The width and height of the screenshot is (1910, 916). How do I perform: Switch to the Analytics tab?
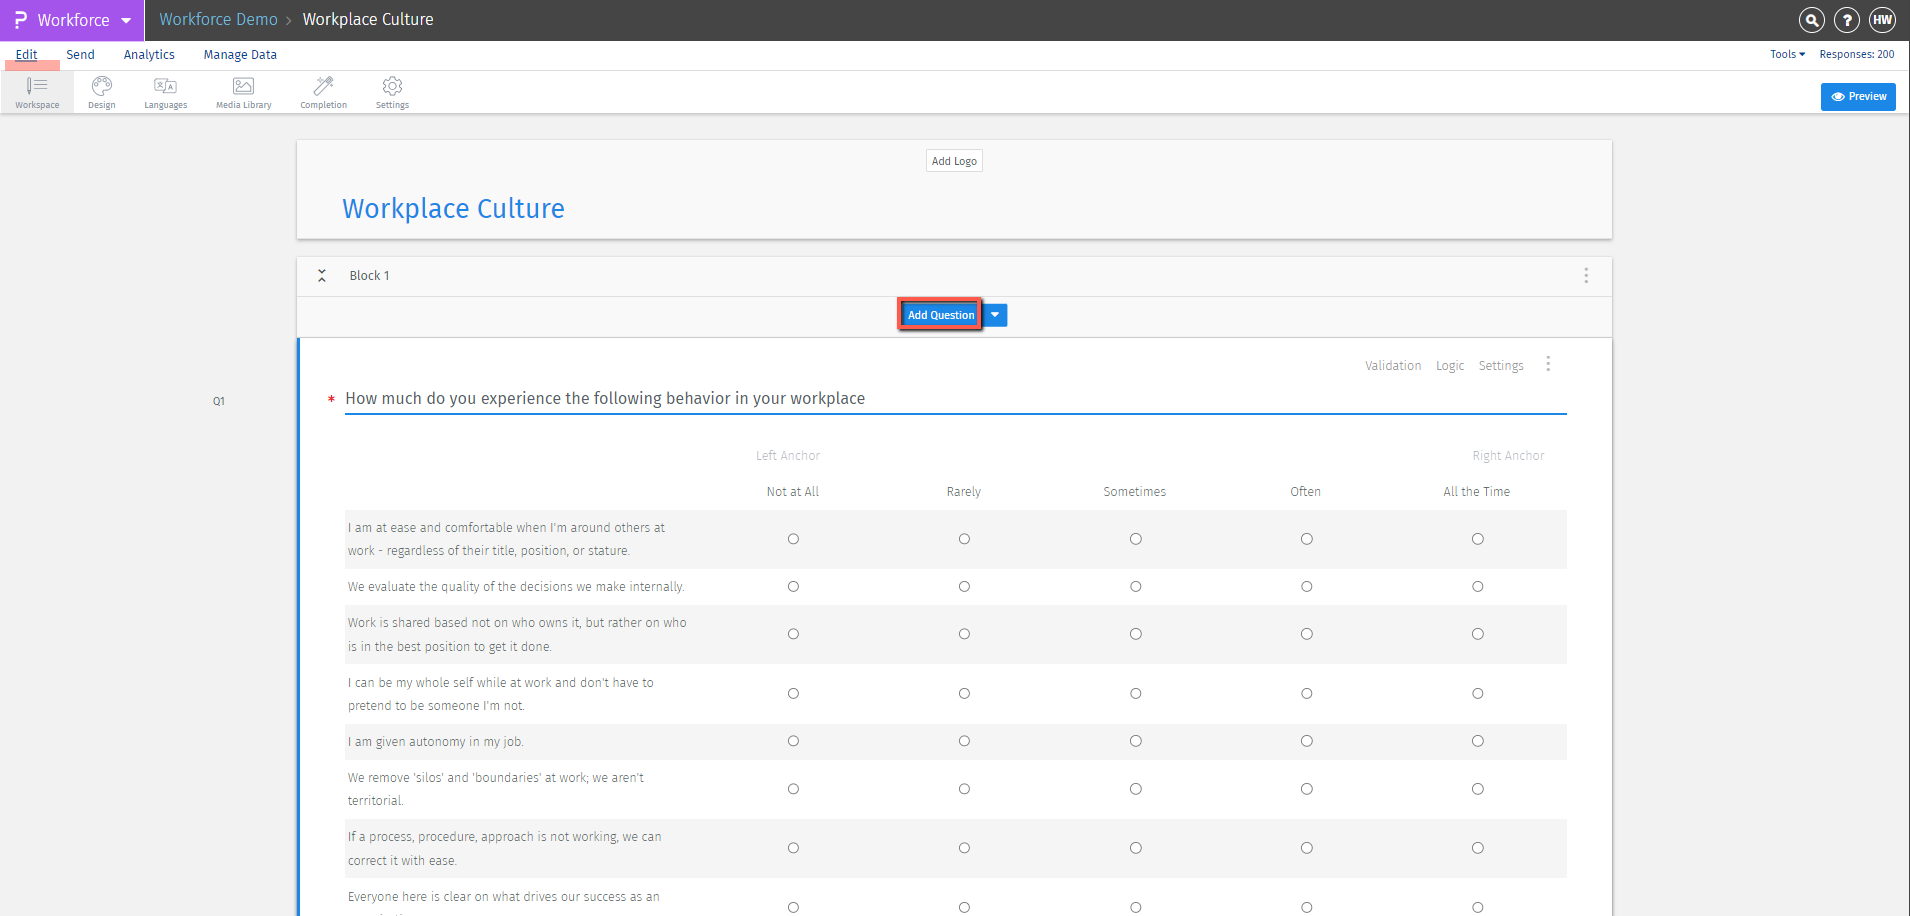149,55
